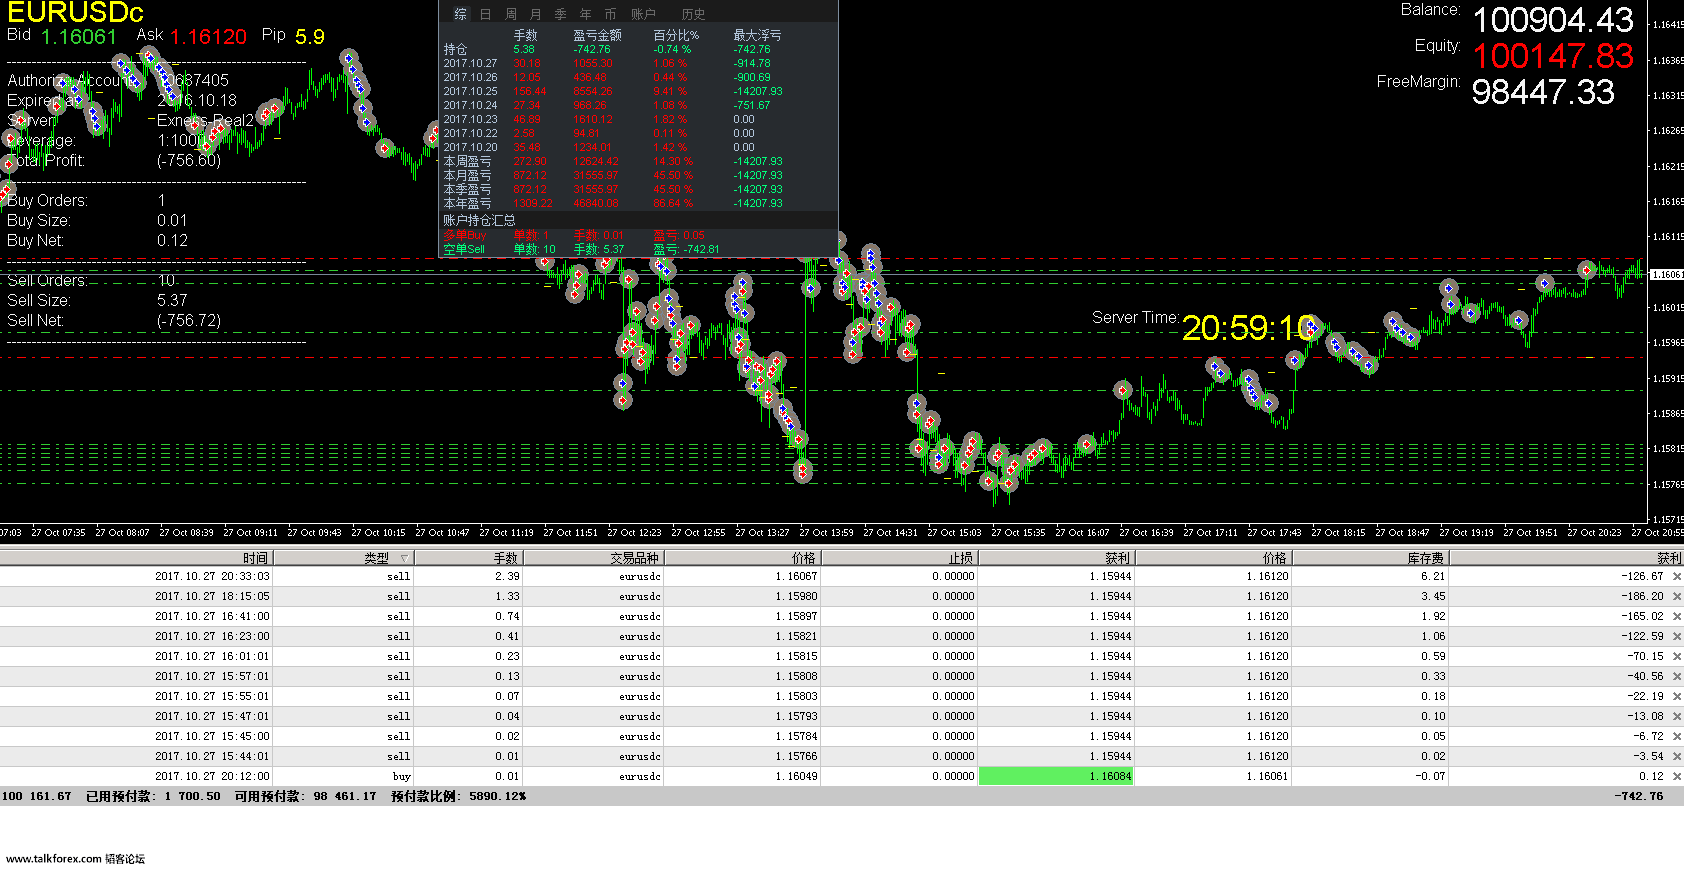The height and width of the screenshot is (869, 1684).
Task: Click the open price cell 1.15980
Action: 741,596
